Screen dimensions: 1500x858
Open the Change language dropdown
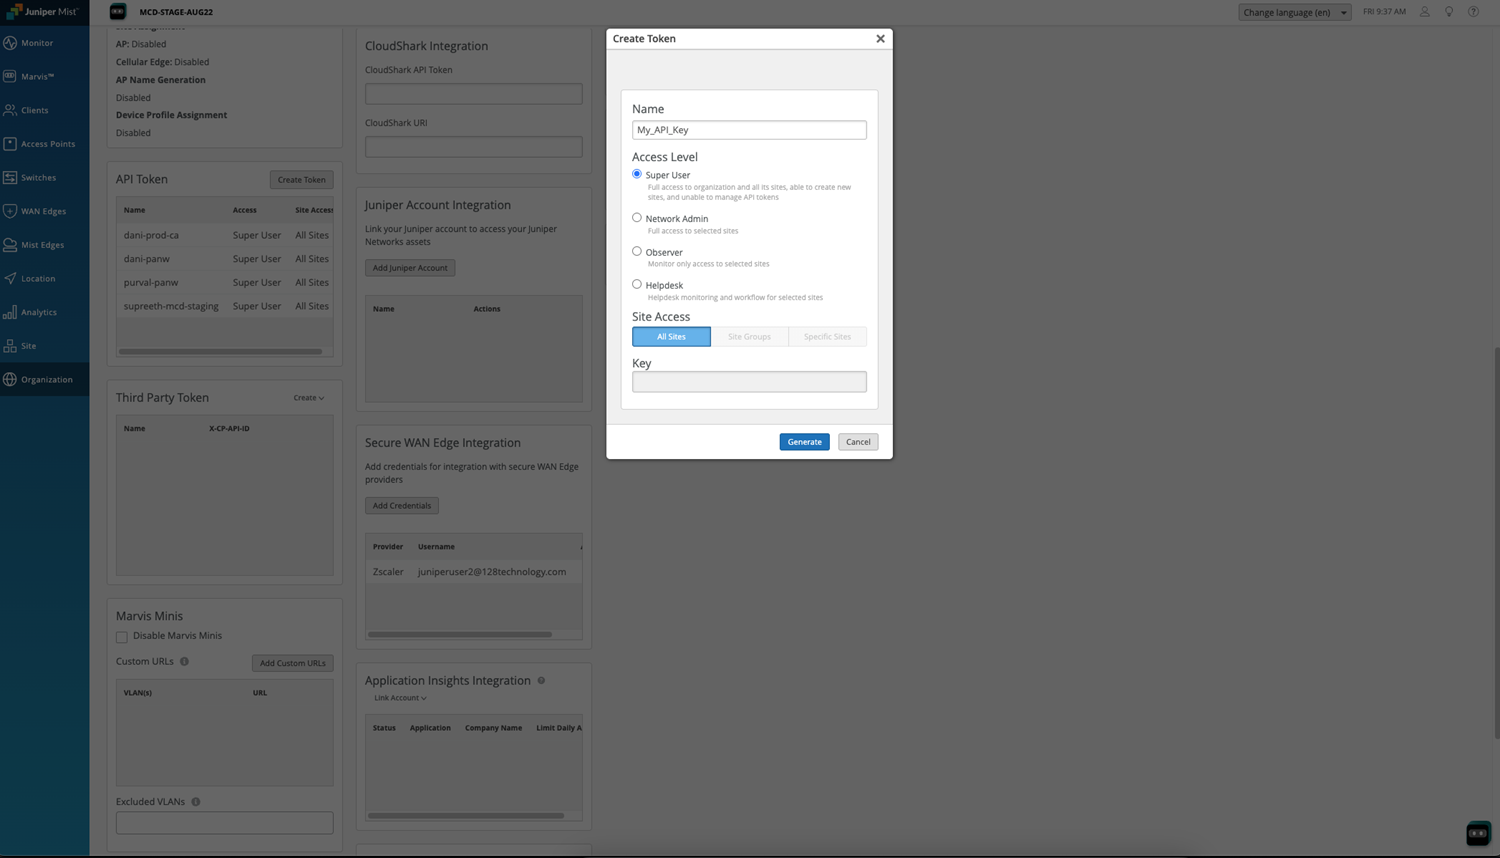tap(1294, 12)
